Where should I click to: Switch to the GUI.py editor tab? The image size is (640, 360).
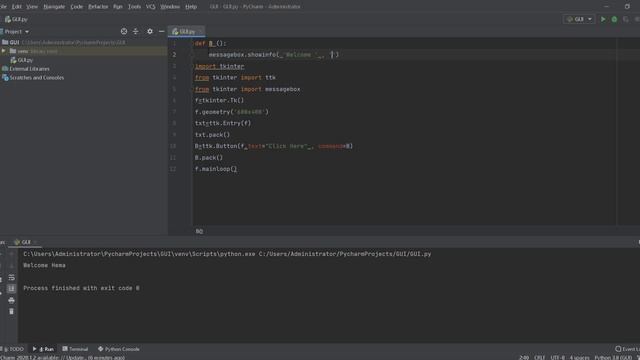click(187, 31)
